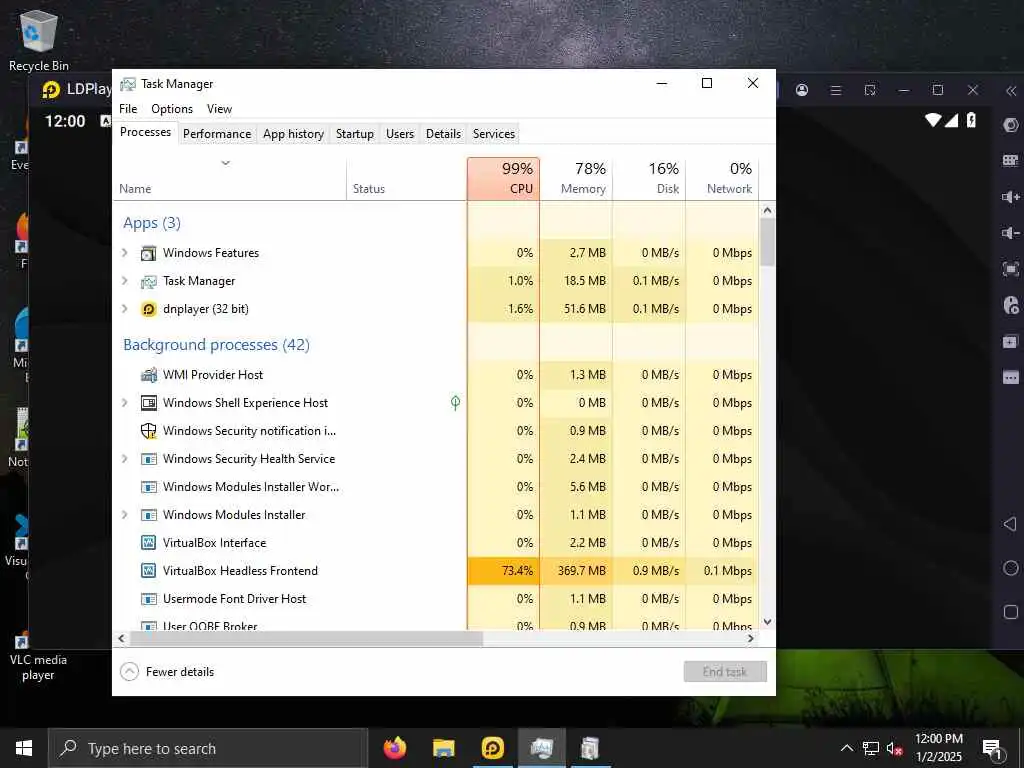Screen dimensions: 1024x768
Task: Click the Windows Features app icon
Action: click(149, 253)
